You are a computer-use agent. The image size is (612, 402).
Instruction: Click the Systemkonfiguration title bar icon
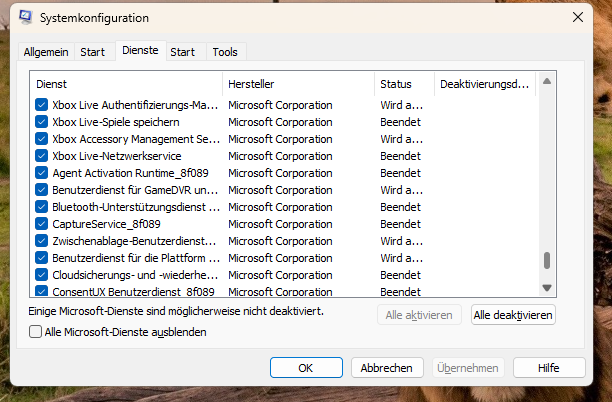25,18
